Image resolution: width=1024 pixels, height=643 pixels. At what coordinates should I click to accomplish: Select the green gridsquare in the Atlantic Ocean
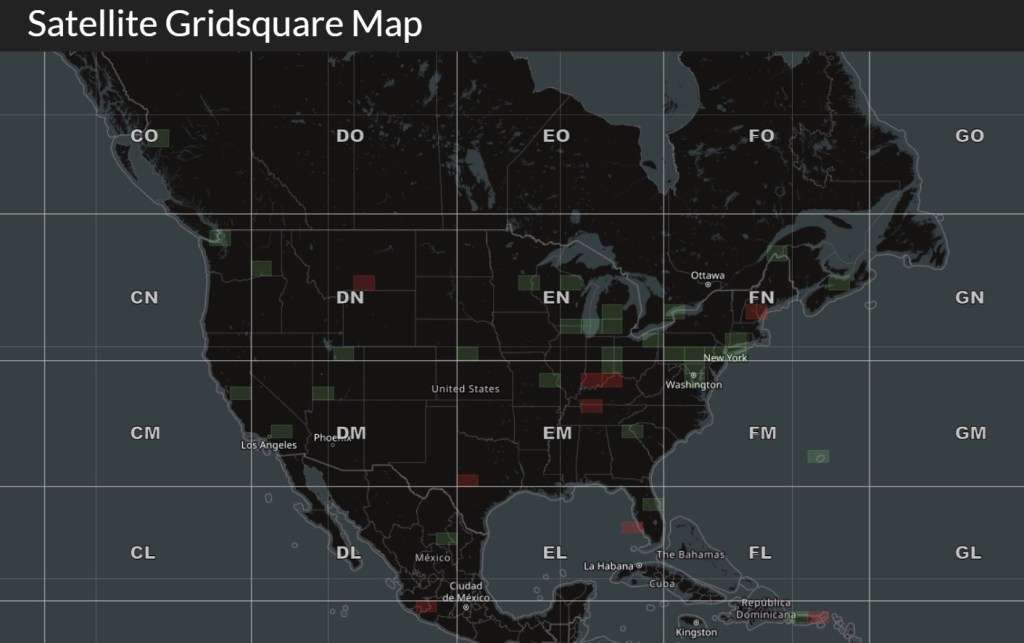click(x=818, y=456)
